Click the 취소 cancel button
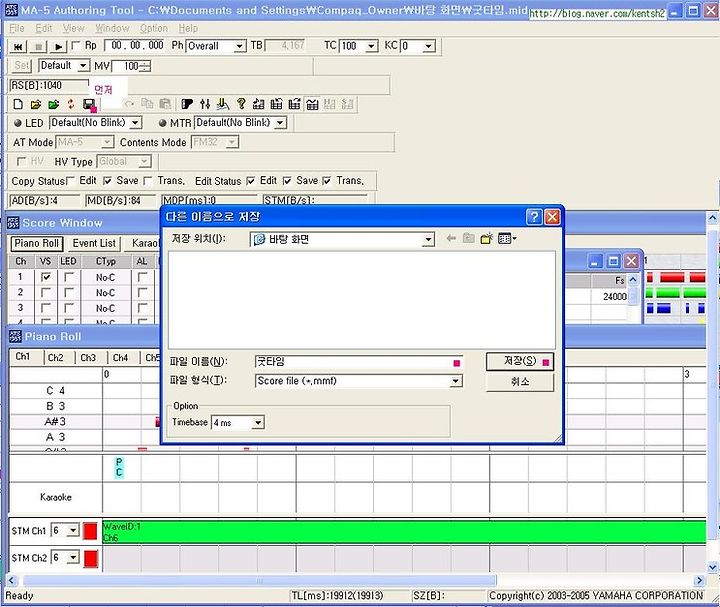 pyautogui.click(x=520, y=382)
